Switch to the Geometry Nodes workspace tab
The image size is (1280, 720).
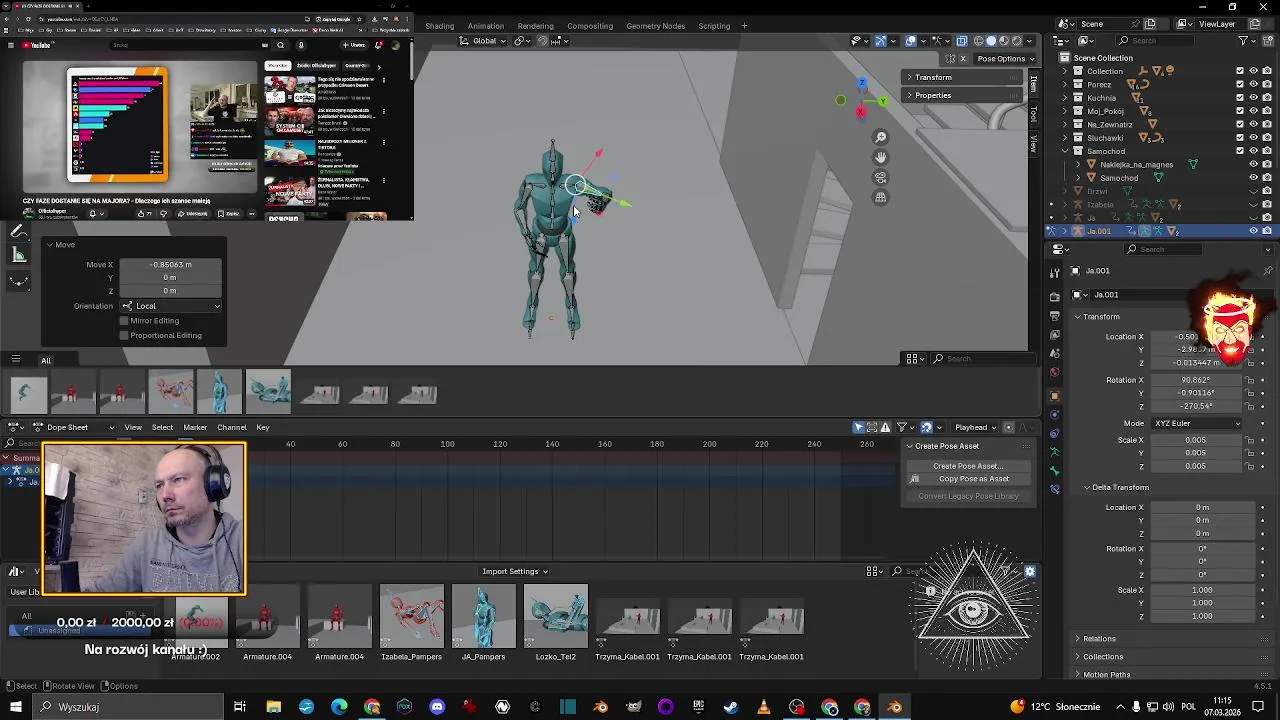(x=656, y=26)
